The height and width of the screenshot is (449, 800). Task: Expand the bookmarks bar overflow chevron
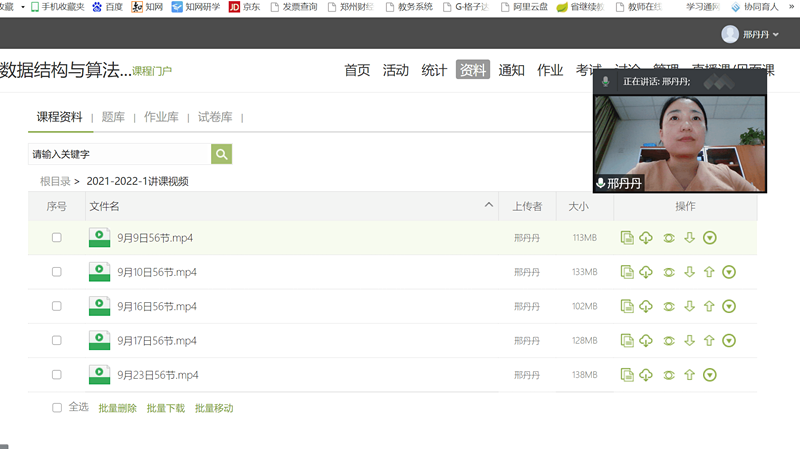click(791, 7)
